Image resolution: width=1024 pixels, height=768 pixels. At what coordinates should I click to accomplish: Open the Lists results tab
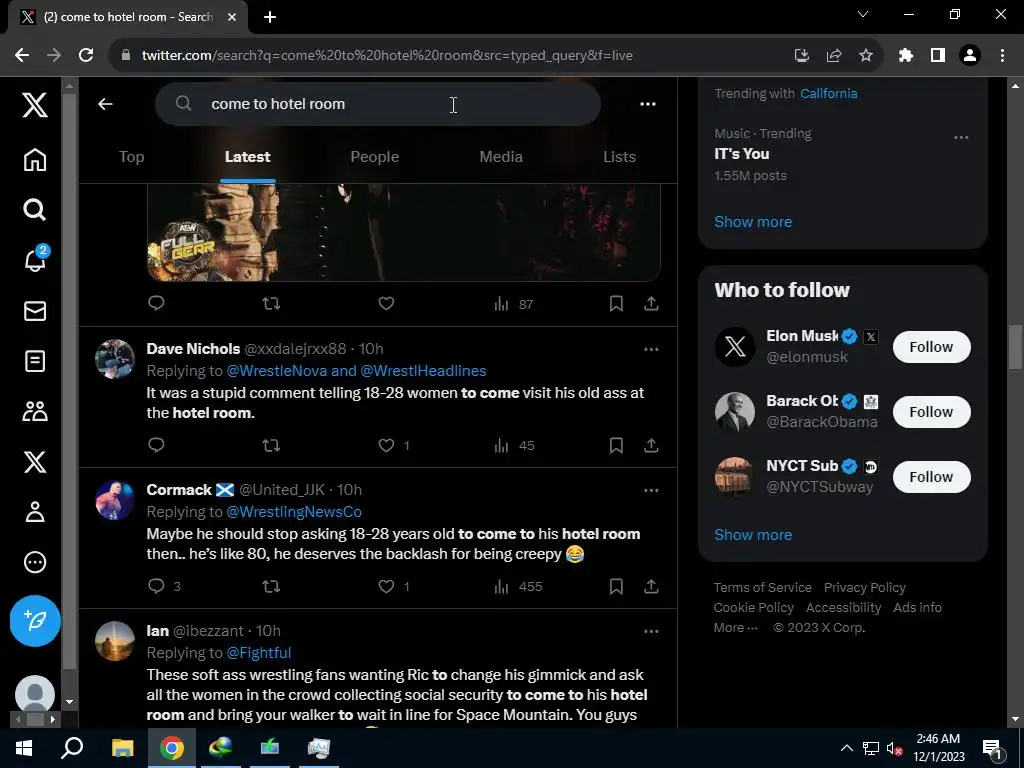coord(619,157)
